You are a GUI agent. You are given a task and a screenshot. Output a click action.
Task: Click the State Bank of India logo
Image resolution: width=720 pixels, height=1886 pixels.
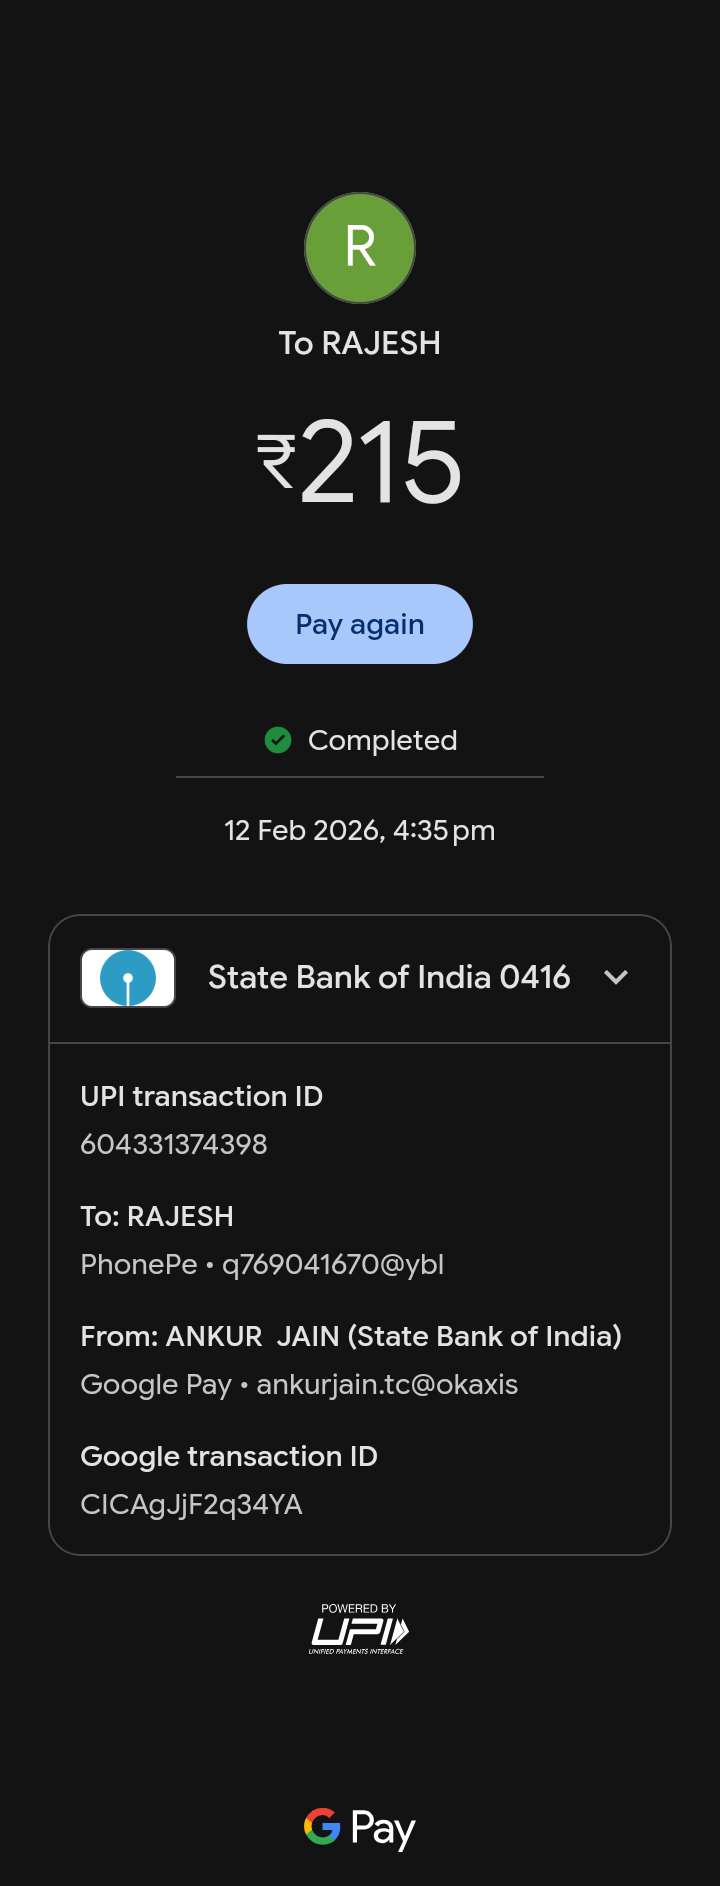pos(128,978)
